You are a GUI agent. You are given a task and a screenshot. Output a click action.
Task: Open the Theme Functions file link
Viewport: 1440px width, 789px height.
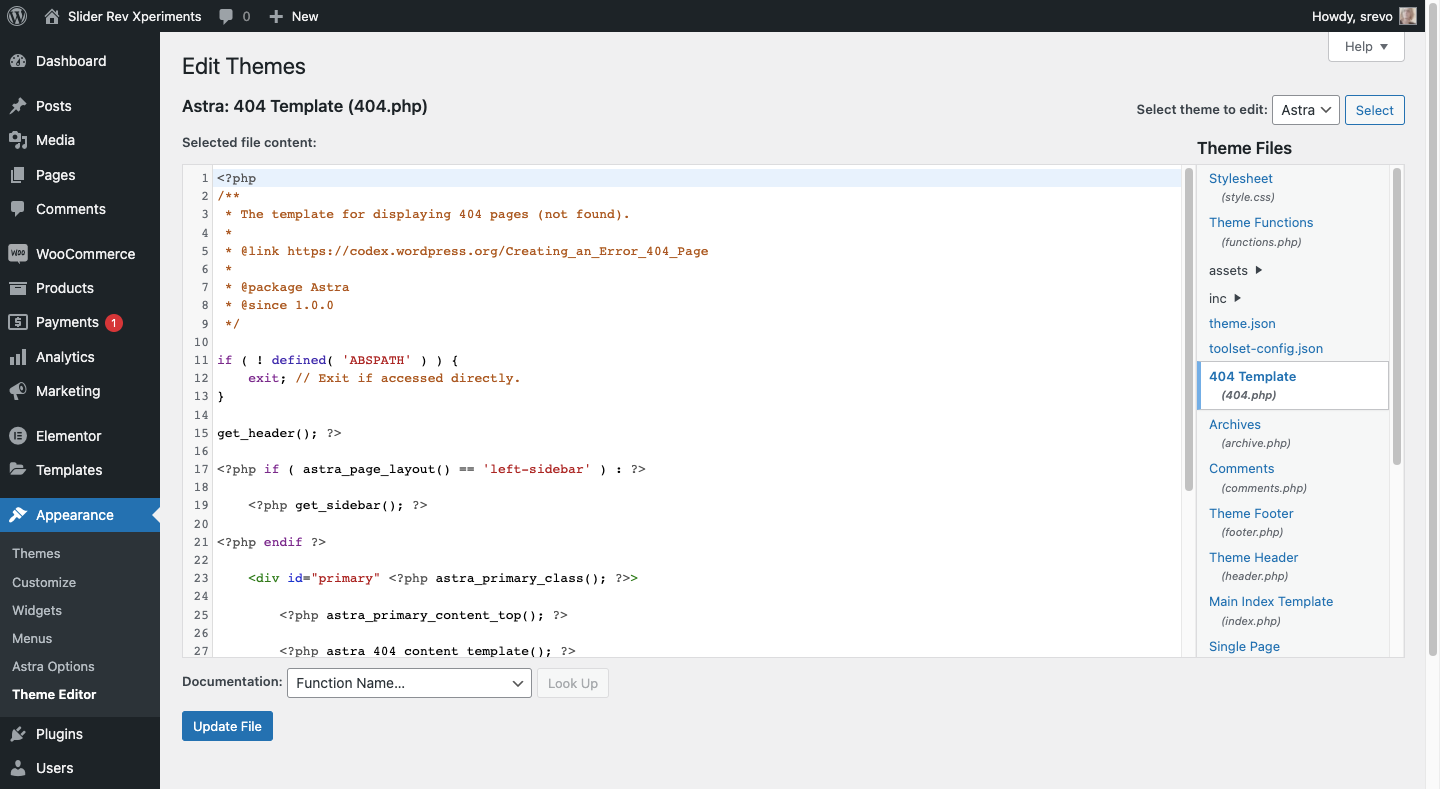(x=1261, y=222)
